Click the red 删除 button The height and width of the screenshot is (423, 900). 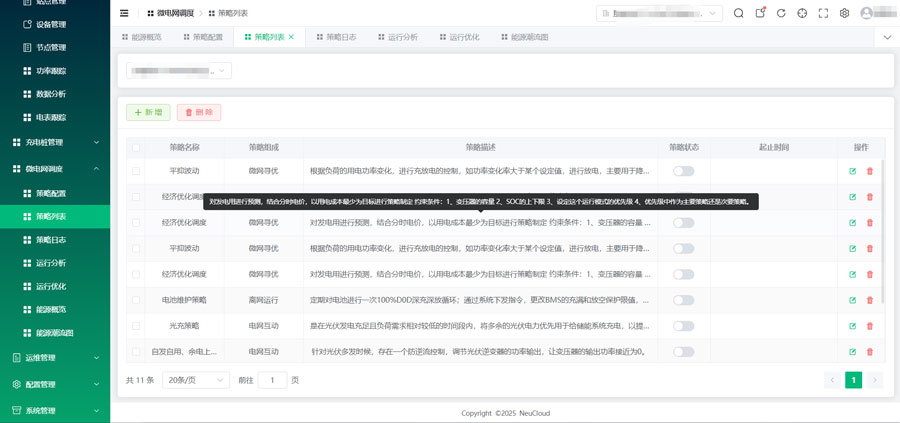point(199,112)
